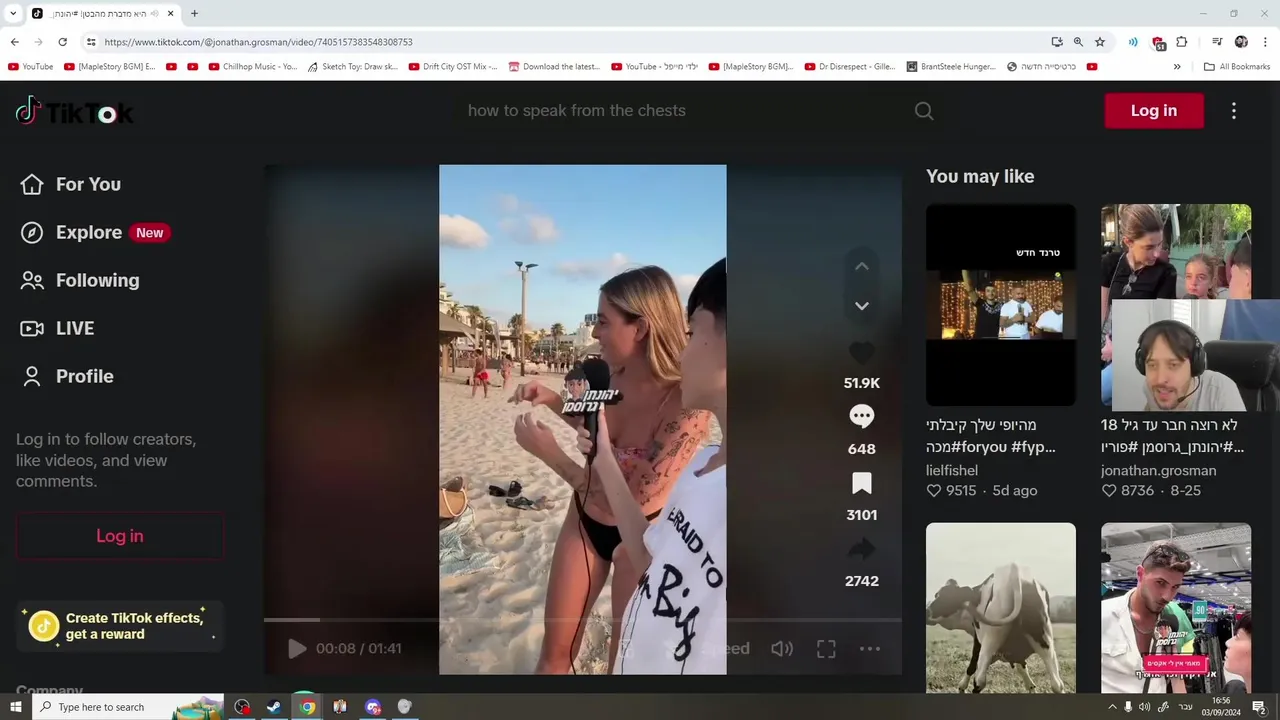The width and height of the screenshot is (1280, 720).
Task: Click the Windows taskbar search box
Action: tap(128, 707)
